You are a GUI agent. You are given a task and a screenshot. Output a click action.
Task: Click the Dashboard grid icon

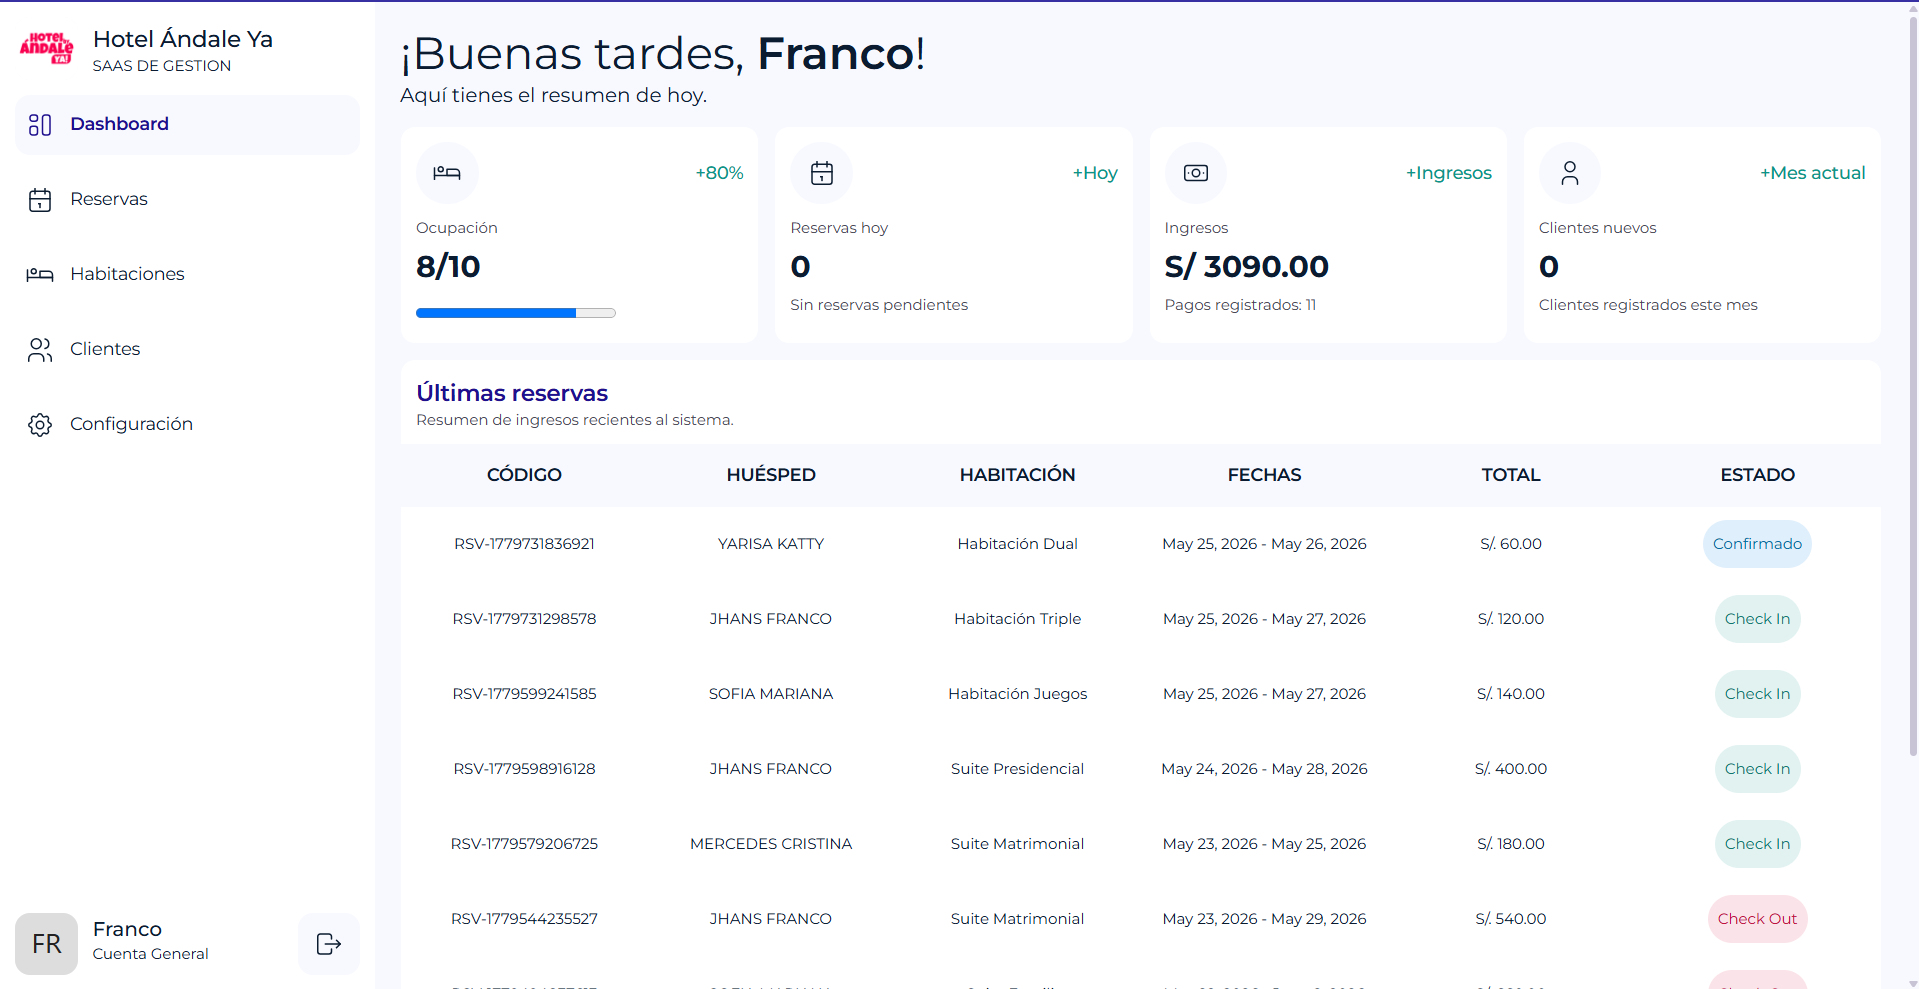click(x=40, y=125)
